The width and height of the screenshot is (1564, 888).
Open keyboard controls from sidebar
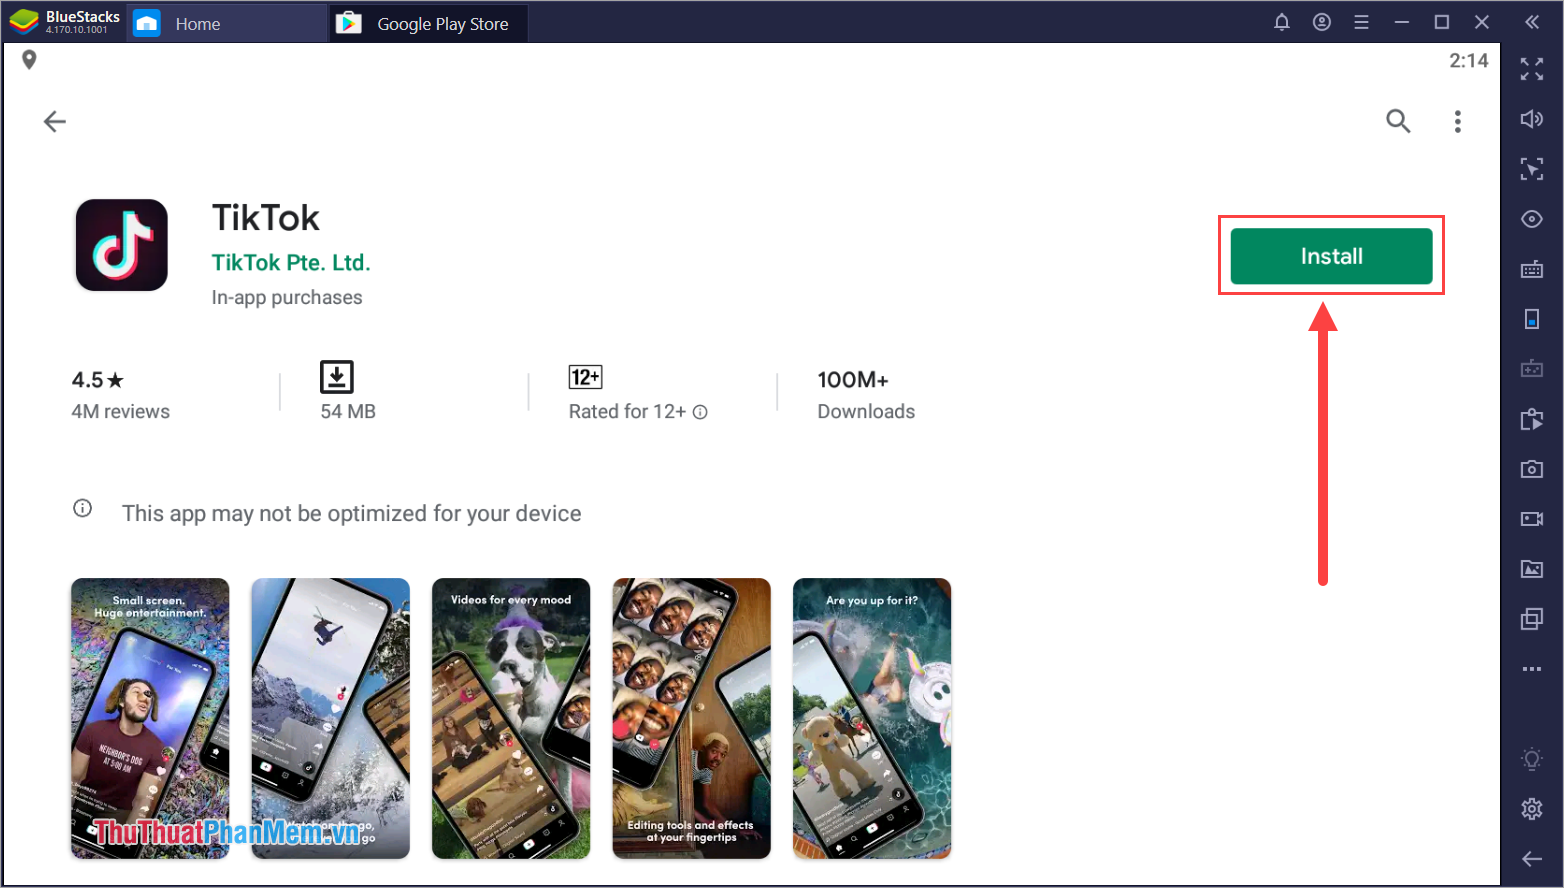coord(1532,269)
